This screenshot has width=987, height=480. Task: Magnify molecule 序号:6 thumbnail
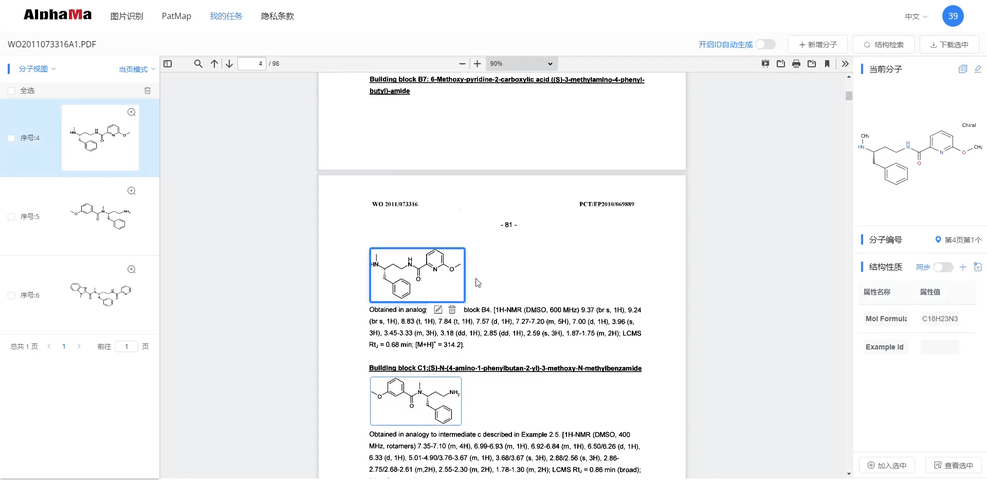(132, 269)
